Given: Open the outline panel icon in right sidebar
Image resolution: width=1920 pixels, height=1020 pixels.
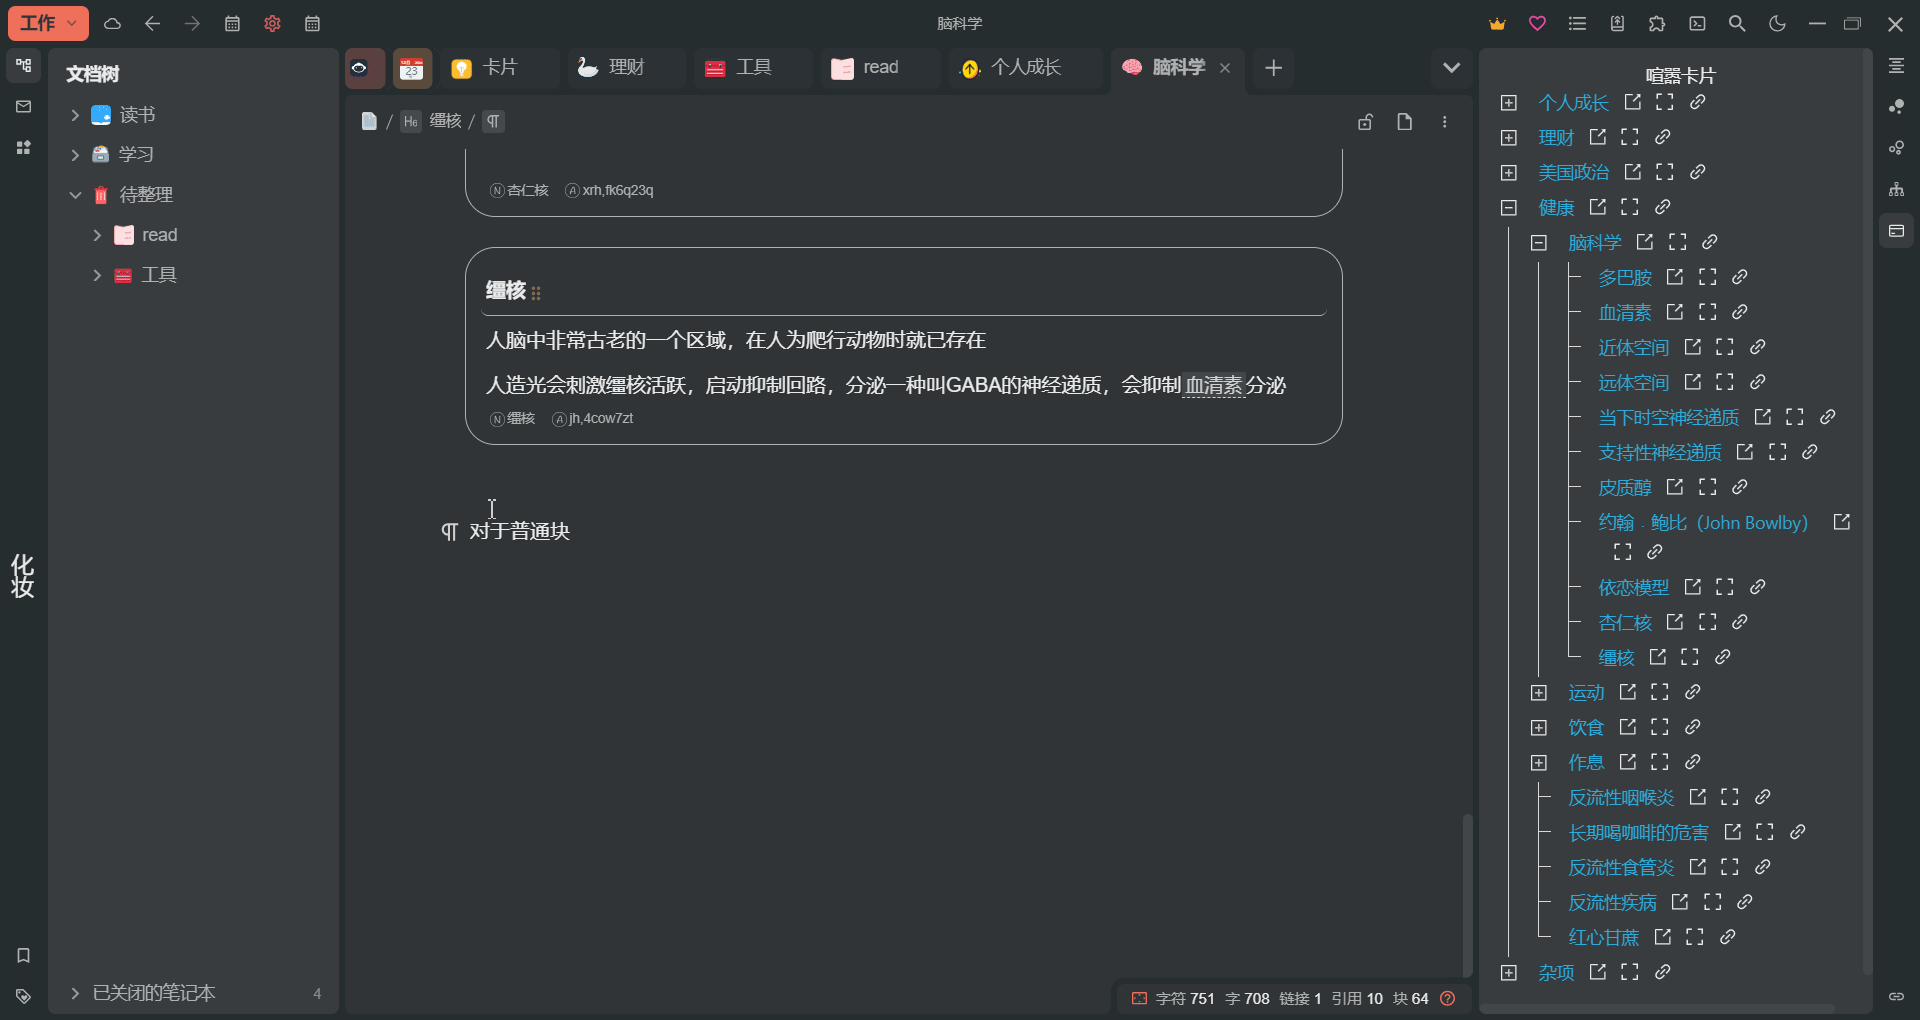Looking at the screenshot, I should point(1897,65).
